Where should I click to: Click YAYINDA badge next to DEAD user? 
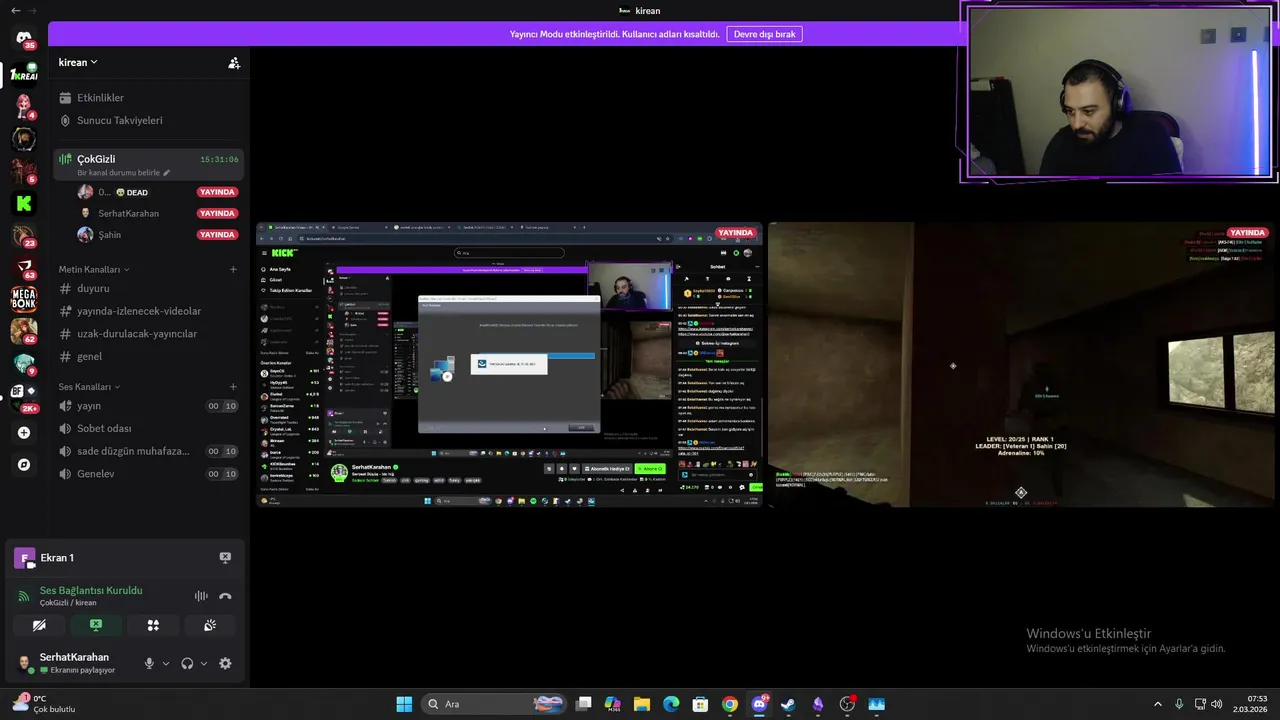(217, 192)
